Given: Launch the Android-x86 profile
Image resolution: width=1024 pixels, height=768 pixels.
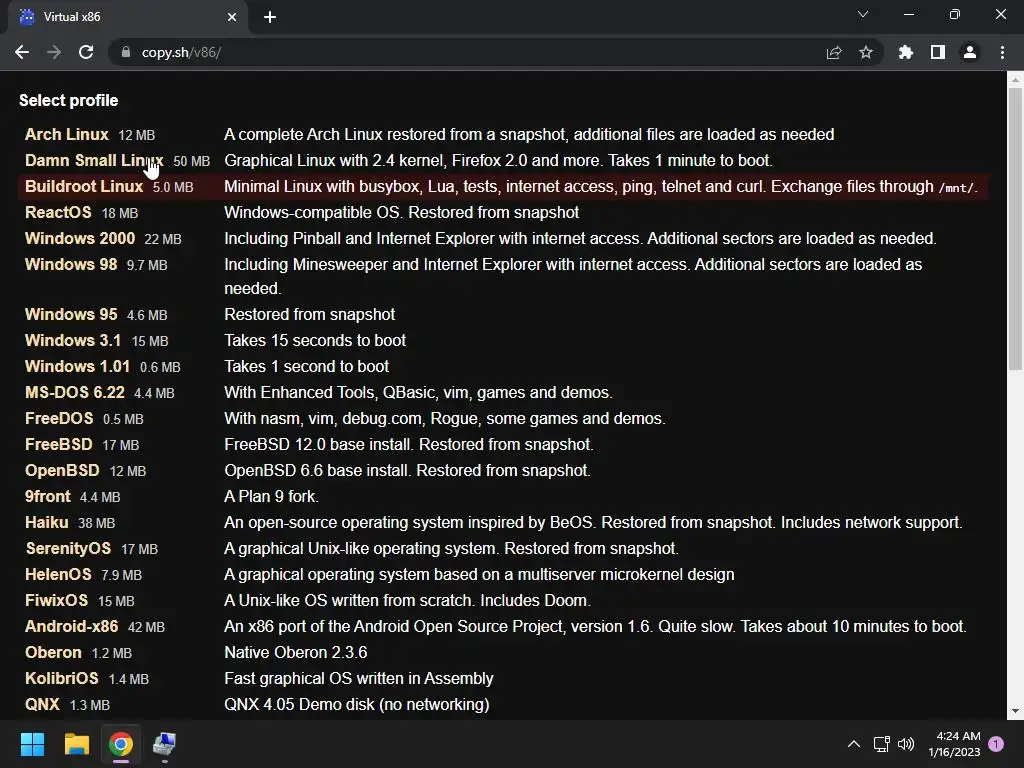Looking at the screenshot, I should tap(71, 627).
